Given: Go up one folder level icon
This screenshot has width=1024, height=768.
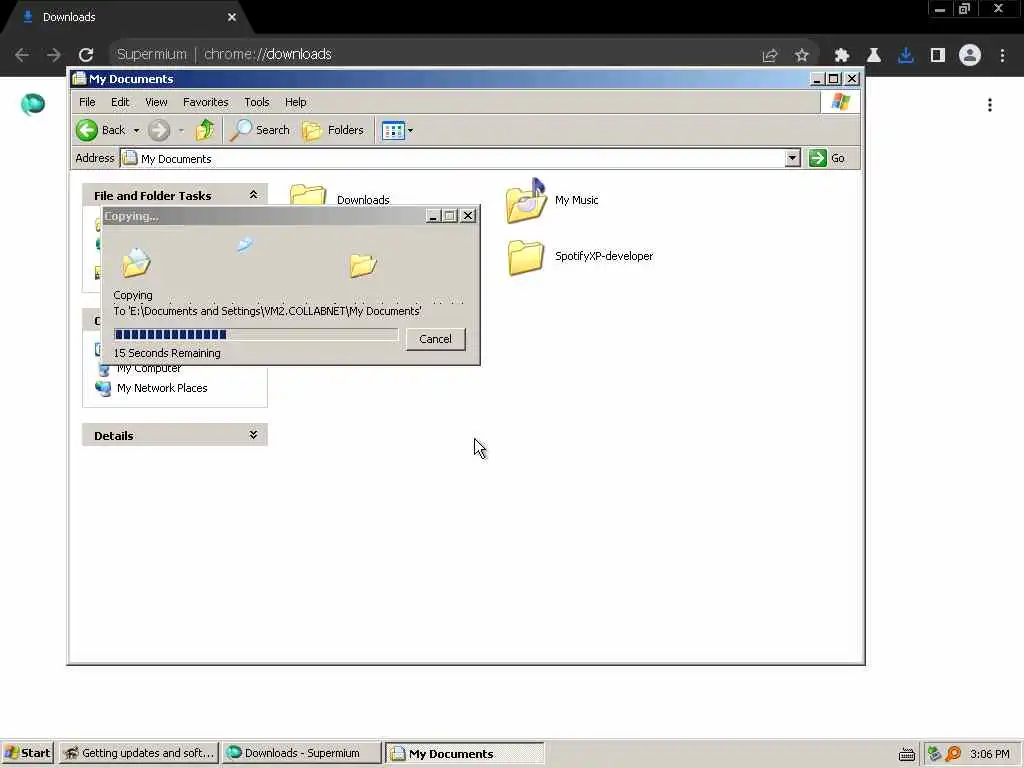Looking at the screenshot, I should coord(205,130).
